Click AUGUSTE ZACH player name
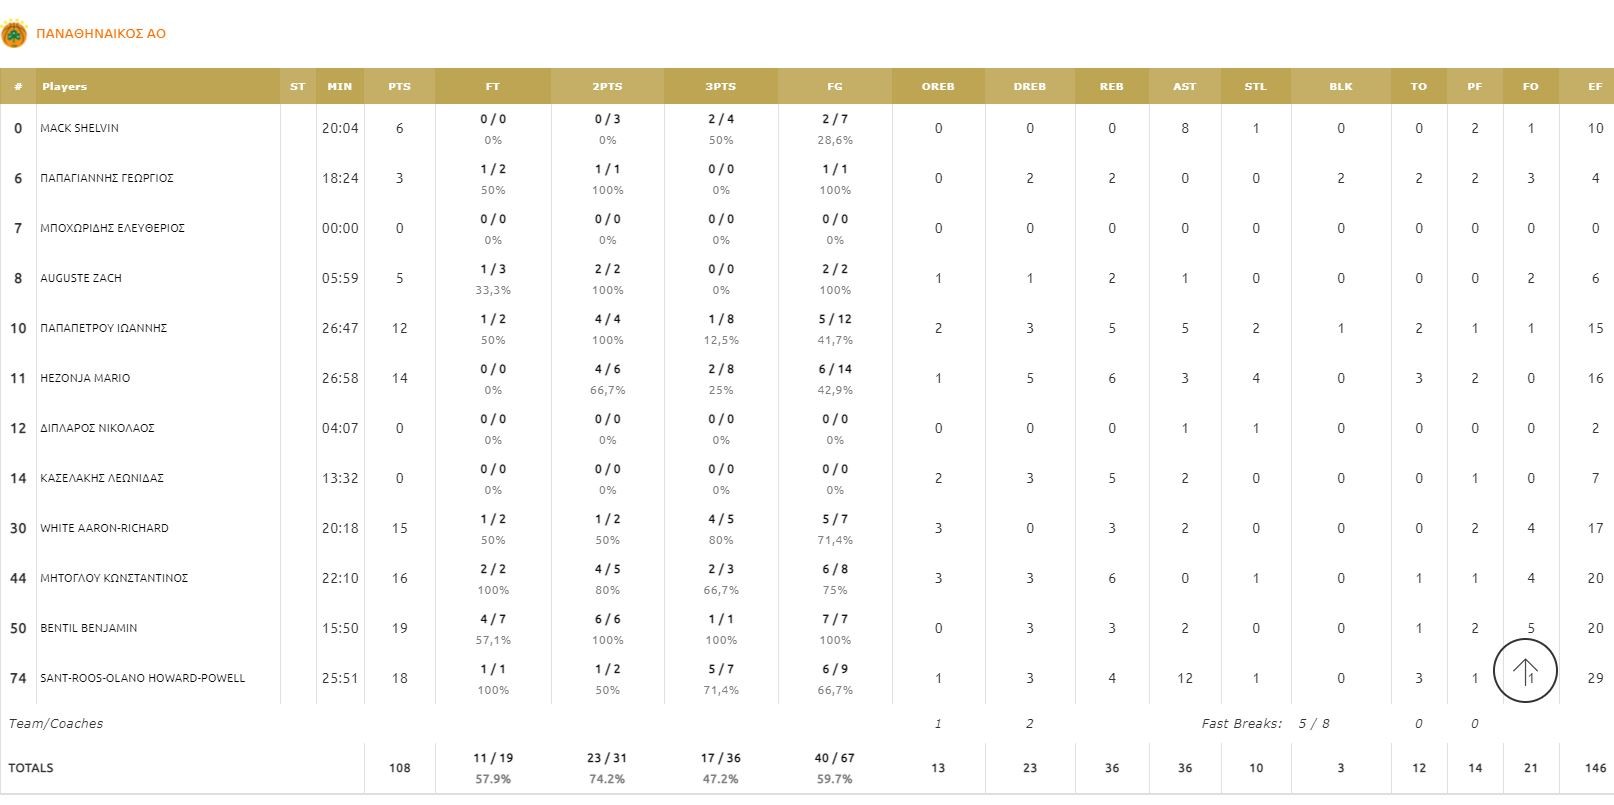 pyautogui.click(x=81, y=278)
